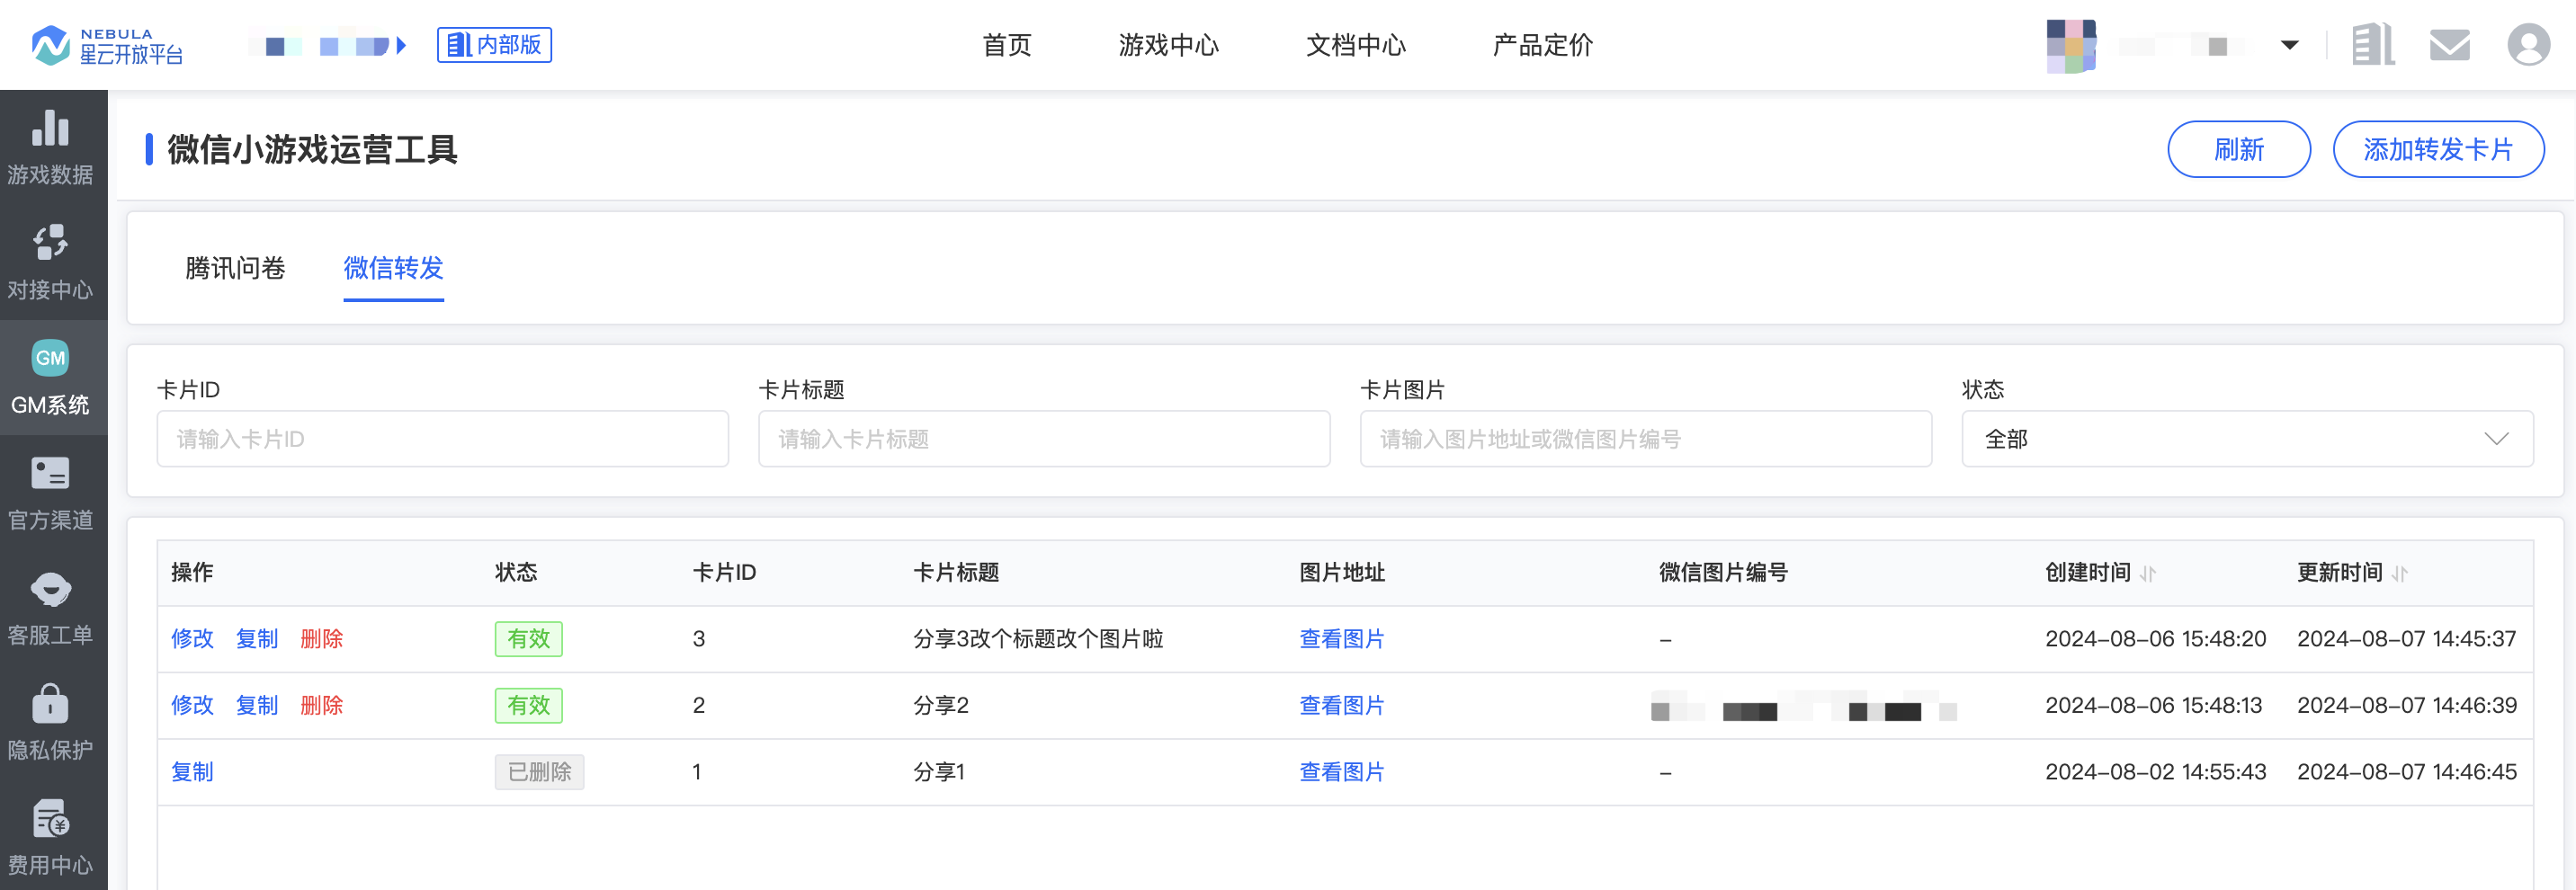Click the 内部版 badge
The height and width of the screenshot is (890, 2576).
coord(494,45)
